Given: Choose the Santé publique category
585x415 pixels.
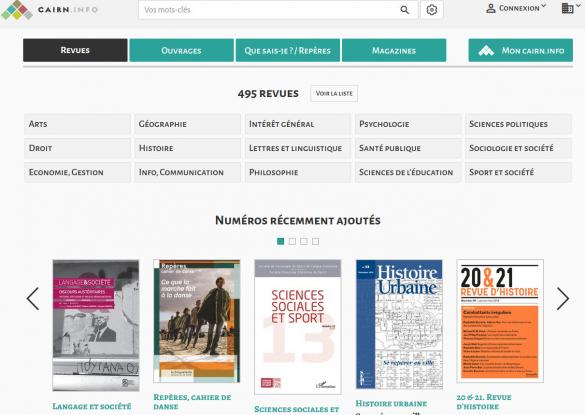Looking at the screenshot, I should pos(408,148).
